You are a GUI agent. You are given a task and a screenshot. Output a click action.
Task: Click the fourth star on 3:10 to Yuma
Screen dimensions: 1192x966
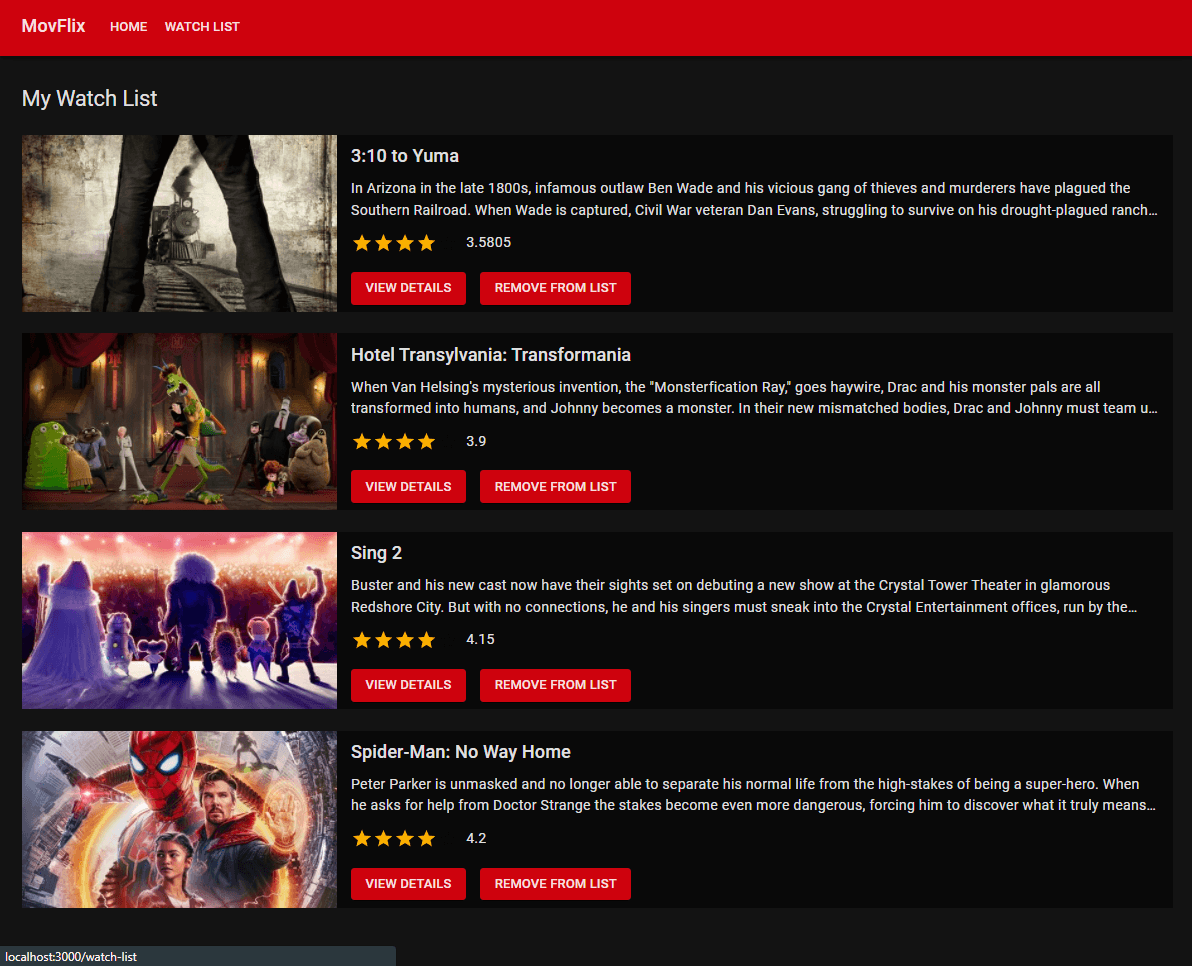point(427,242)
